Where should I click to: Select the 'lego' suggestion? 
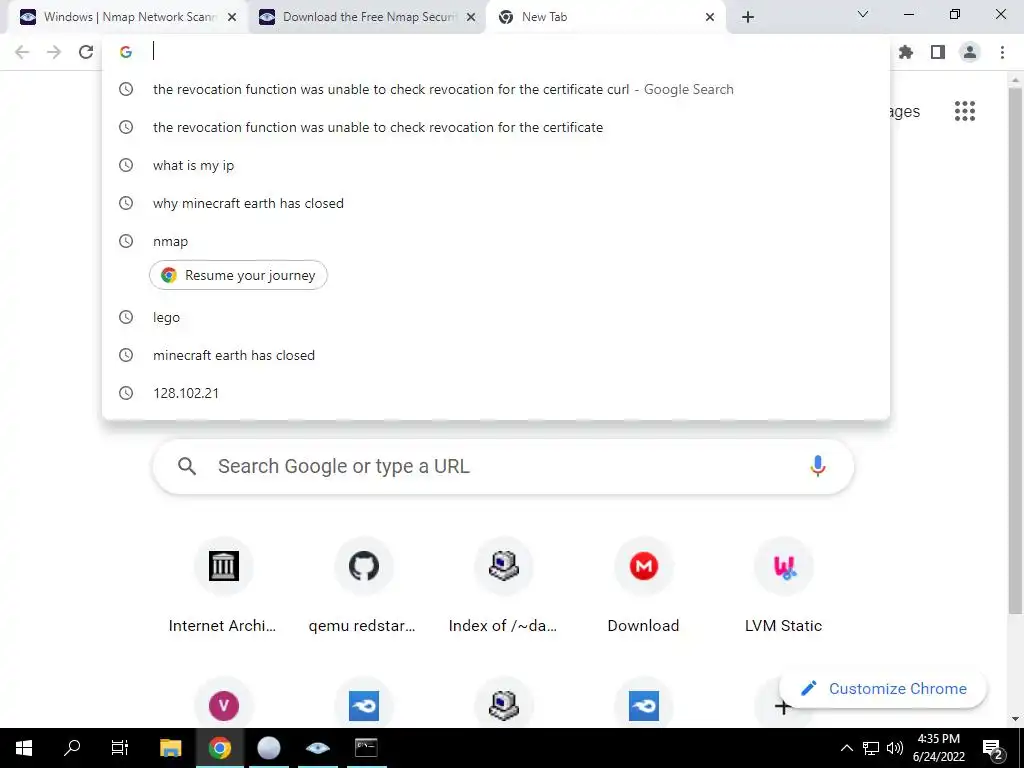496,317
